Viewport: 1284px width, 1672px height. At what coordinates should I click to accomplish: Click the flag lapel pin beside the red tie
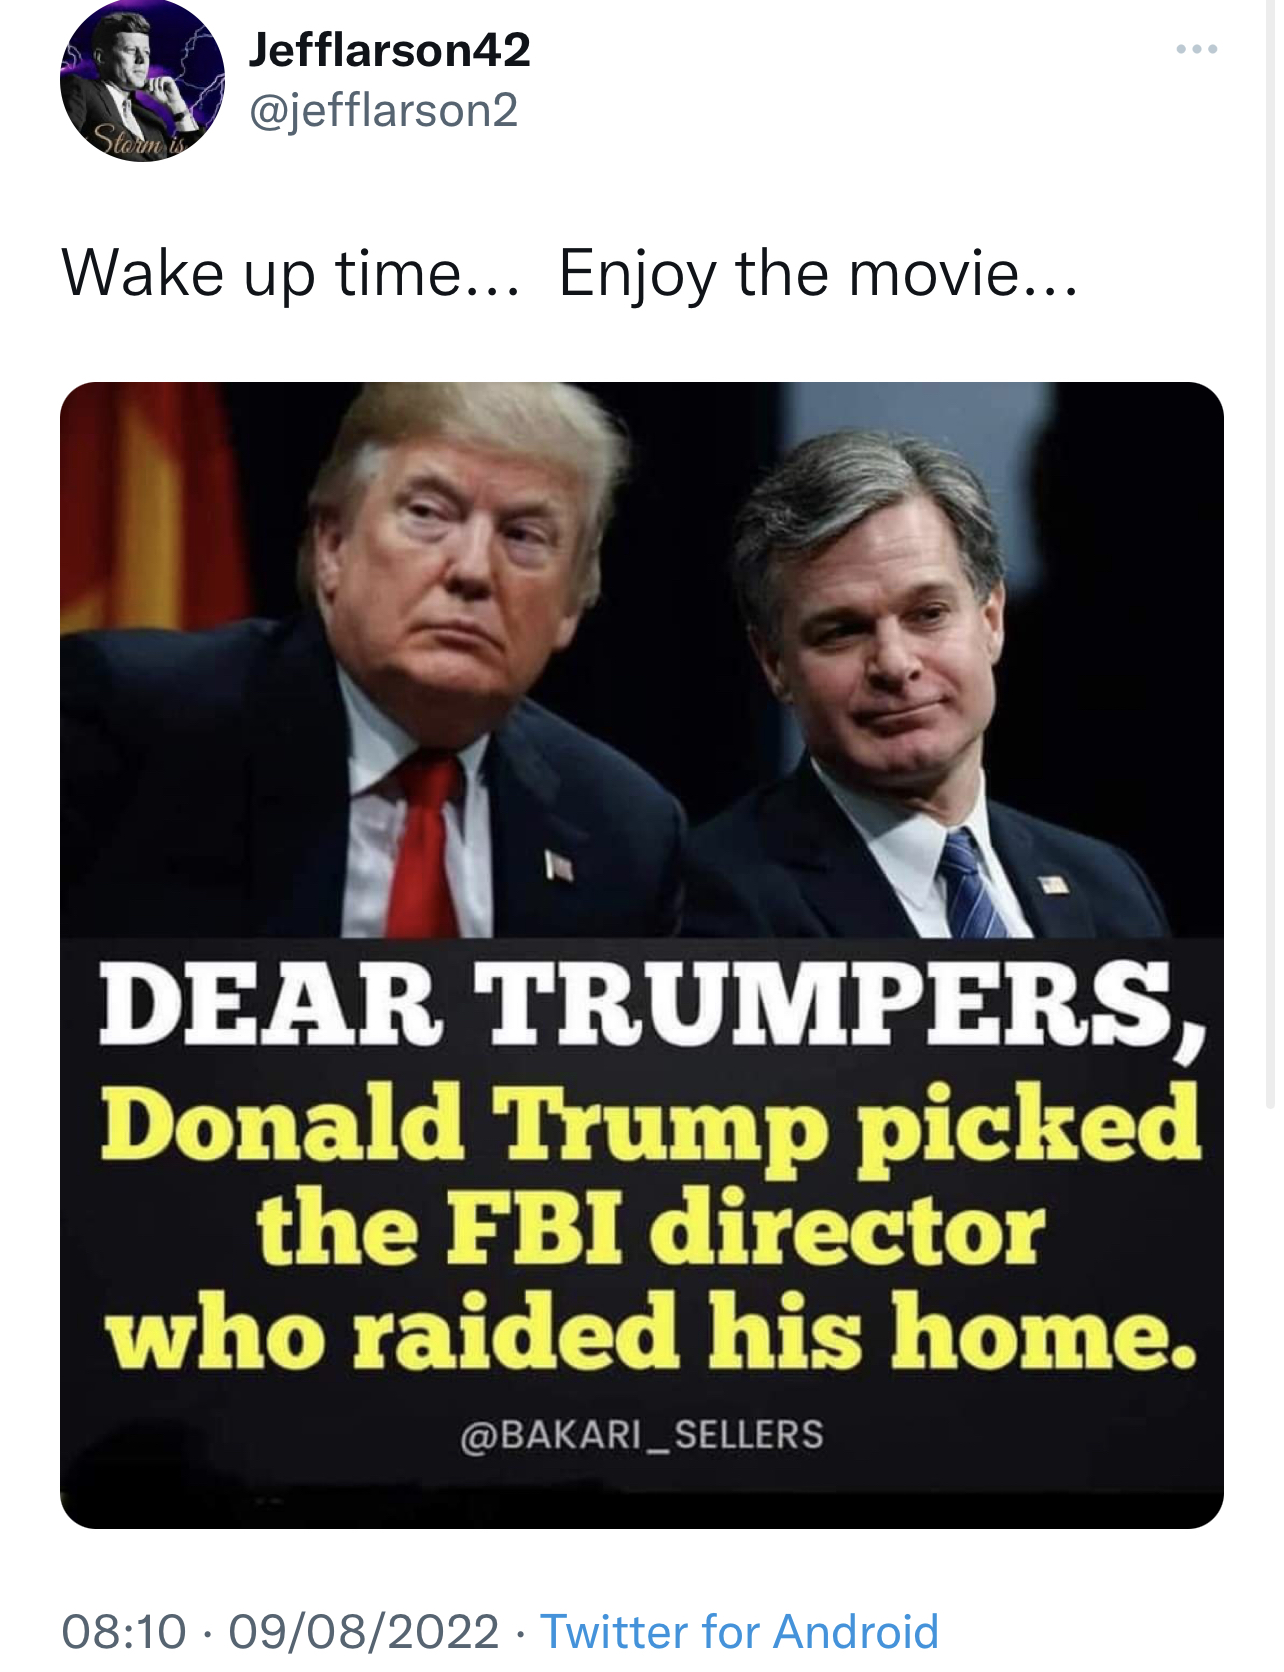558,865
